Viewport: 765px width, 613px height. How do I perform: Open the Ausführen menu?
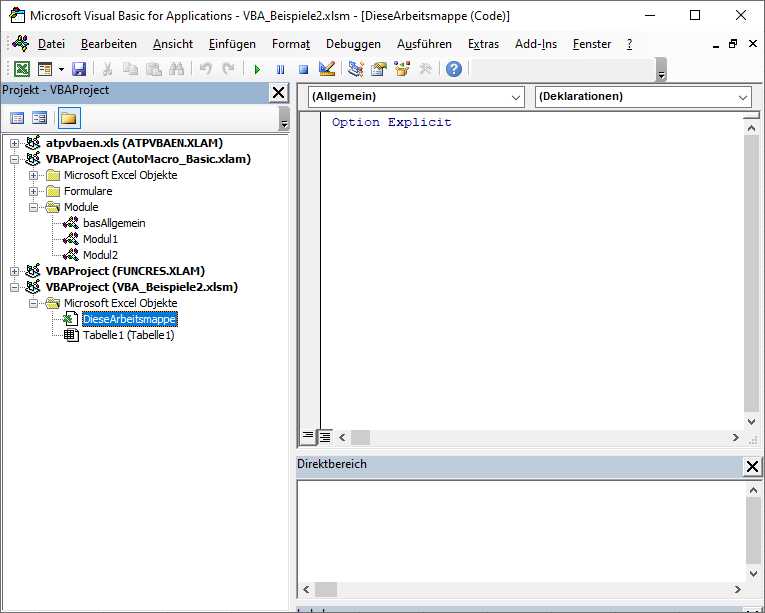(x=424, y=44)
